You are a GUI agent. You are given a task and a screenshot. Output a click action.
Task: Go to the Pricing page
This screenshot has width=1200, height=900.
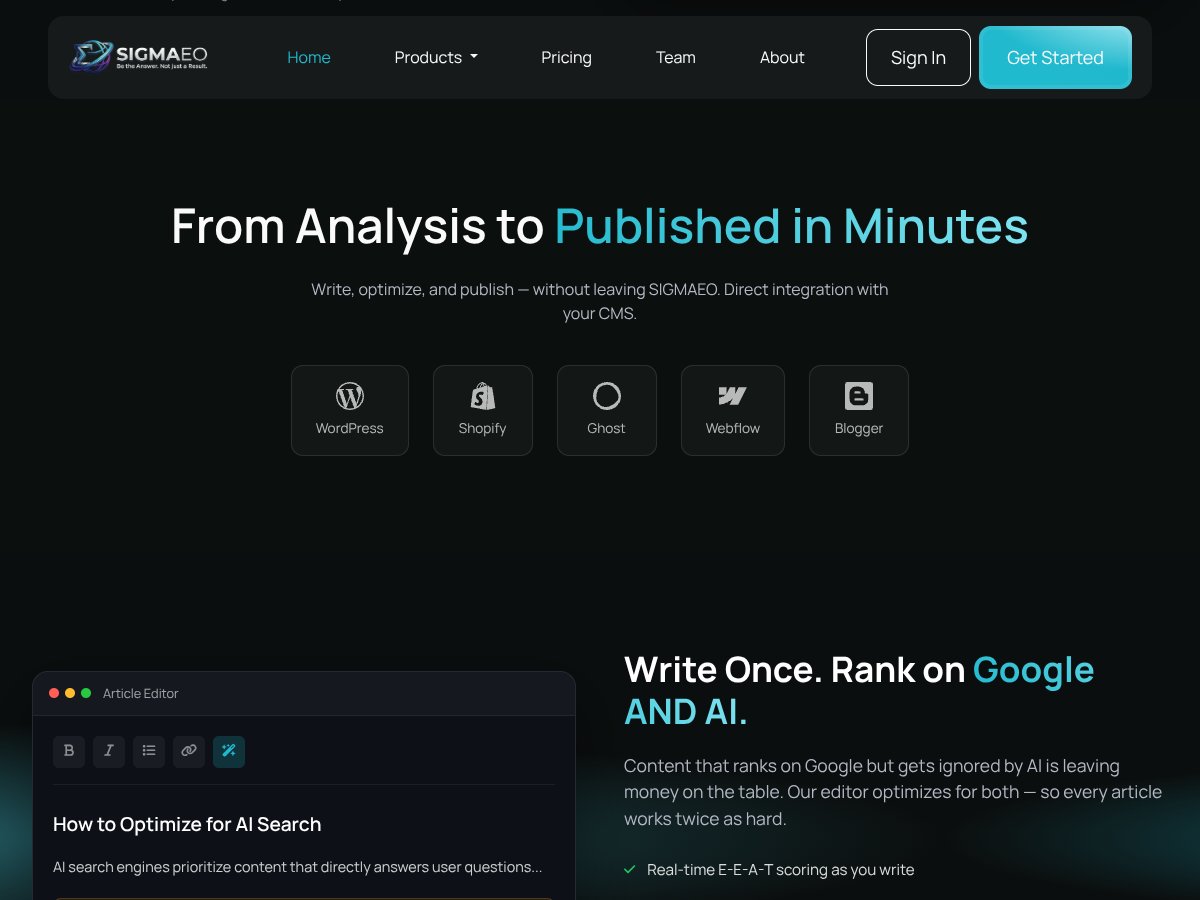click(566, 58)
